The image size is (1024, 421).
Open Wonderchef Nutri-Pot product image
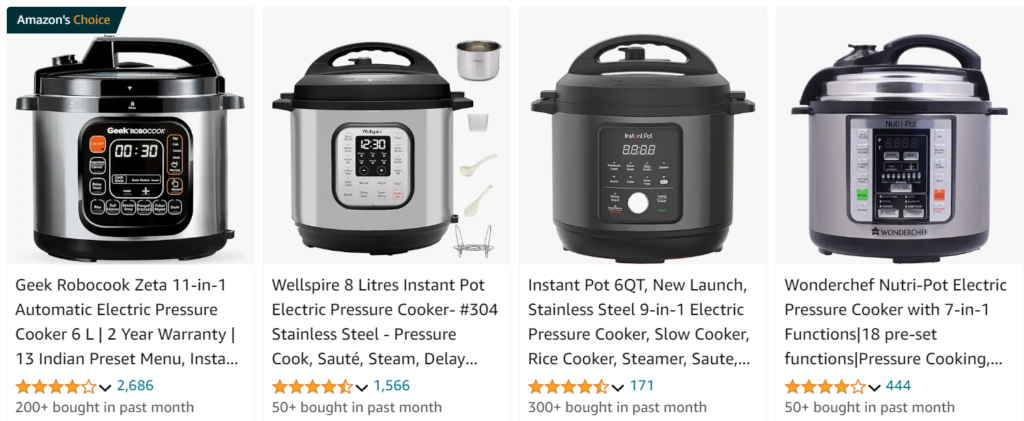pos(899,146)
